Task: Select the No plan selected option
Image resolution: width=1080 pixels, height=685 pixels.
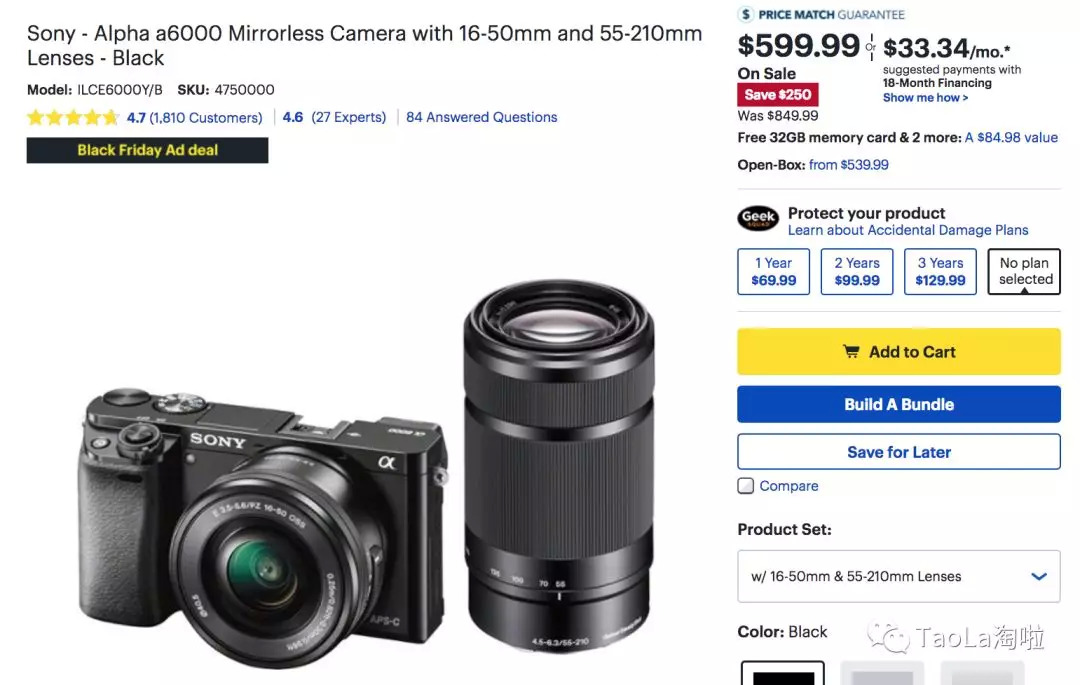Action: point(1024,272)
